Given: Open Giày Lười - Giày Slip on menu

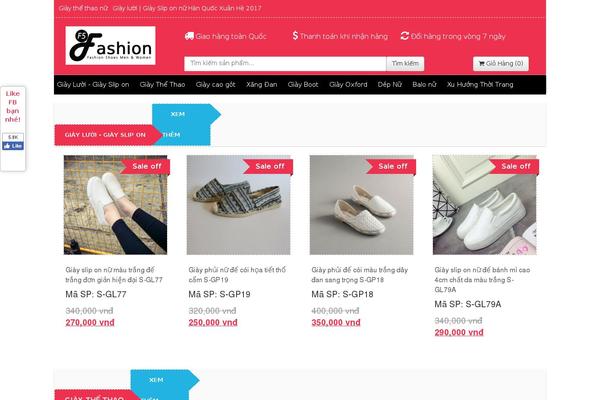Looking at the screenshot, I should 93,85.
